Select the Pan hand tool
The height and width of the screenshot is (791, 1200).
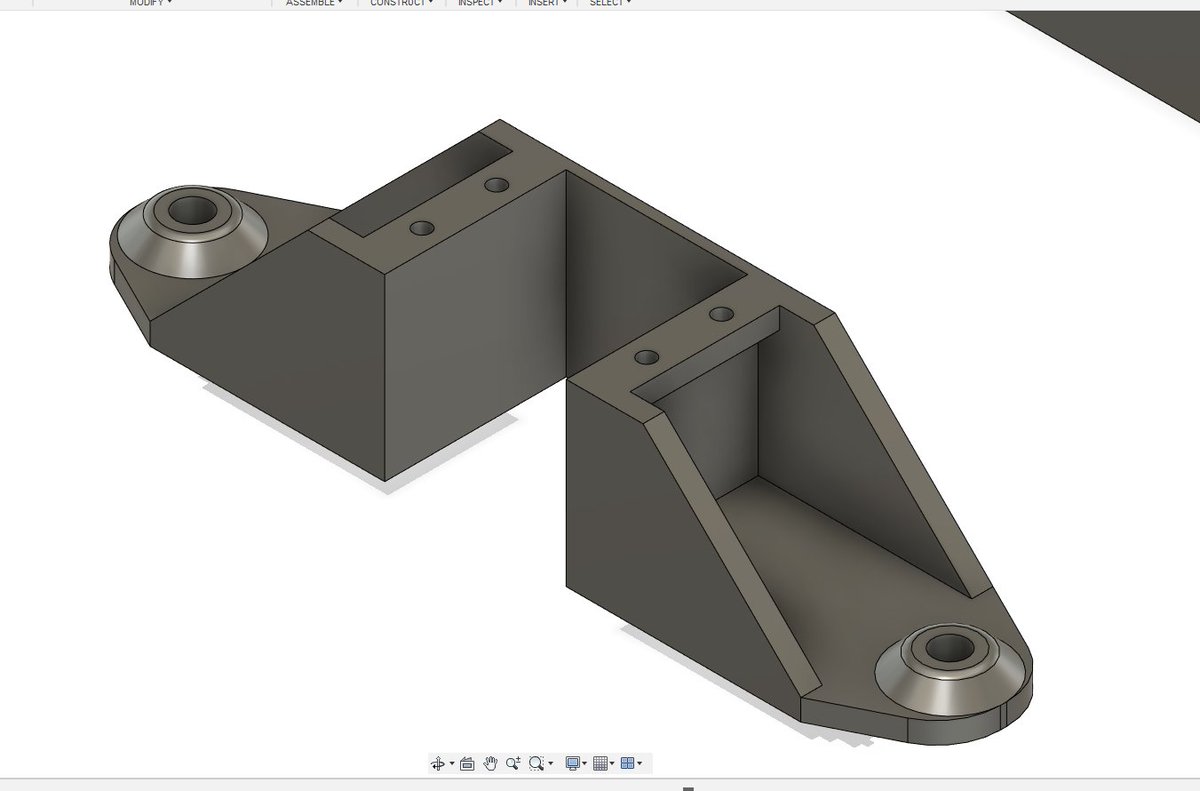(490, 764)
